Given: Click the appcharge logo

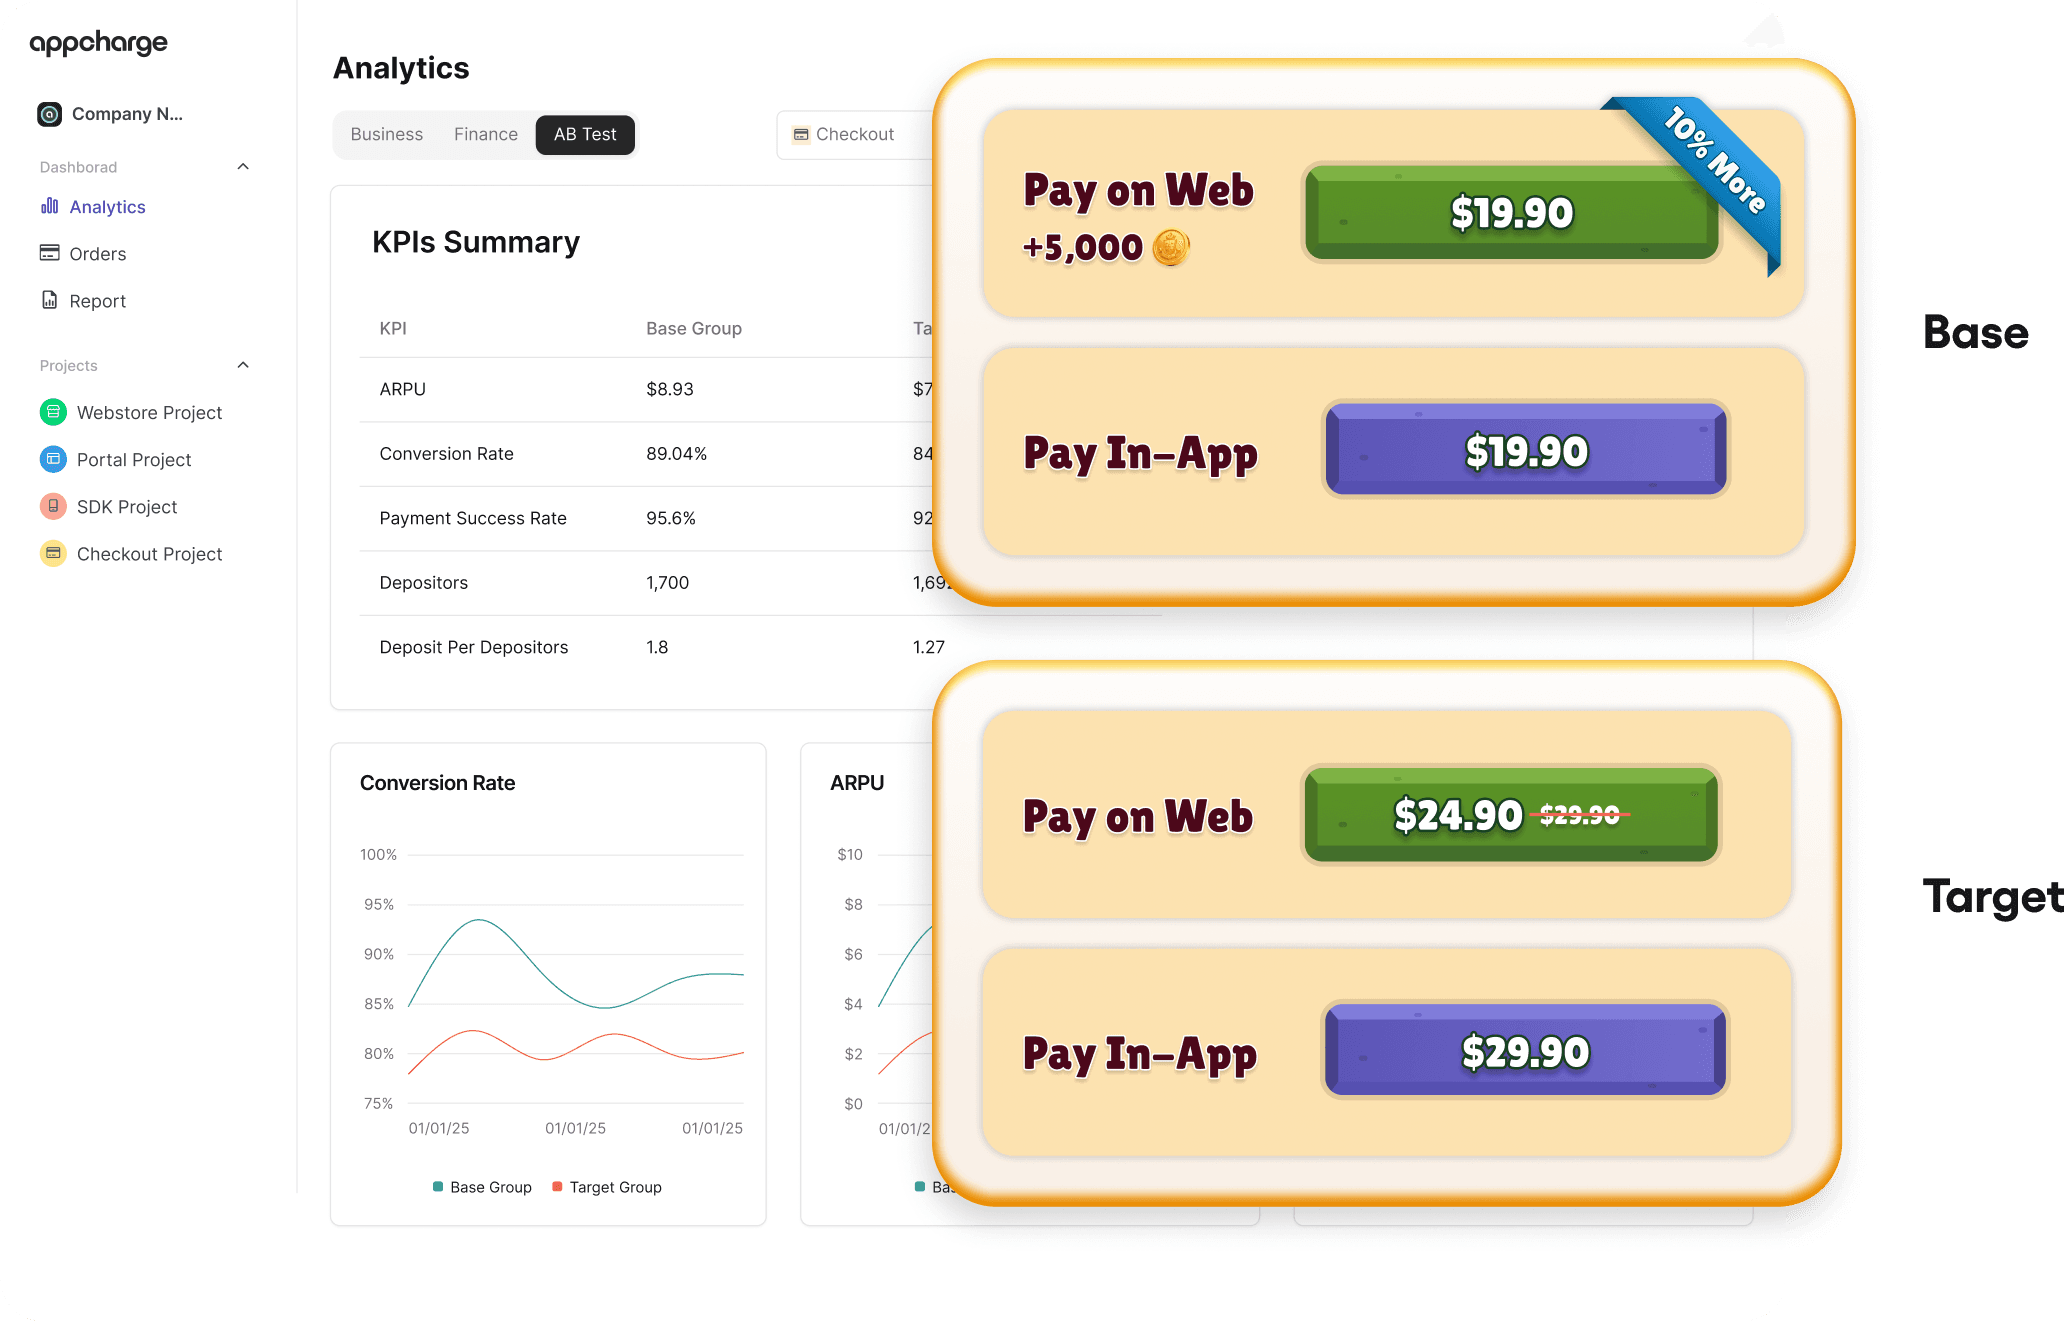Looking at the screenshot, I should (x=99, y=43).
